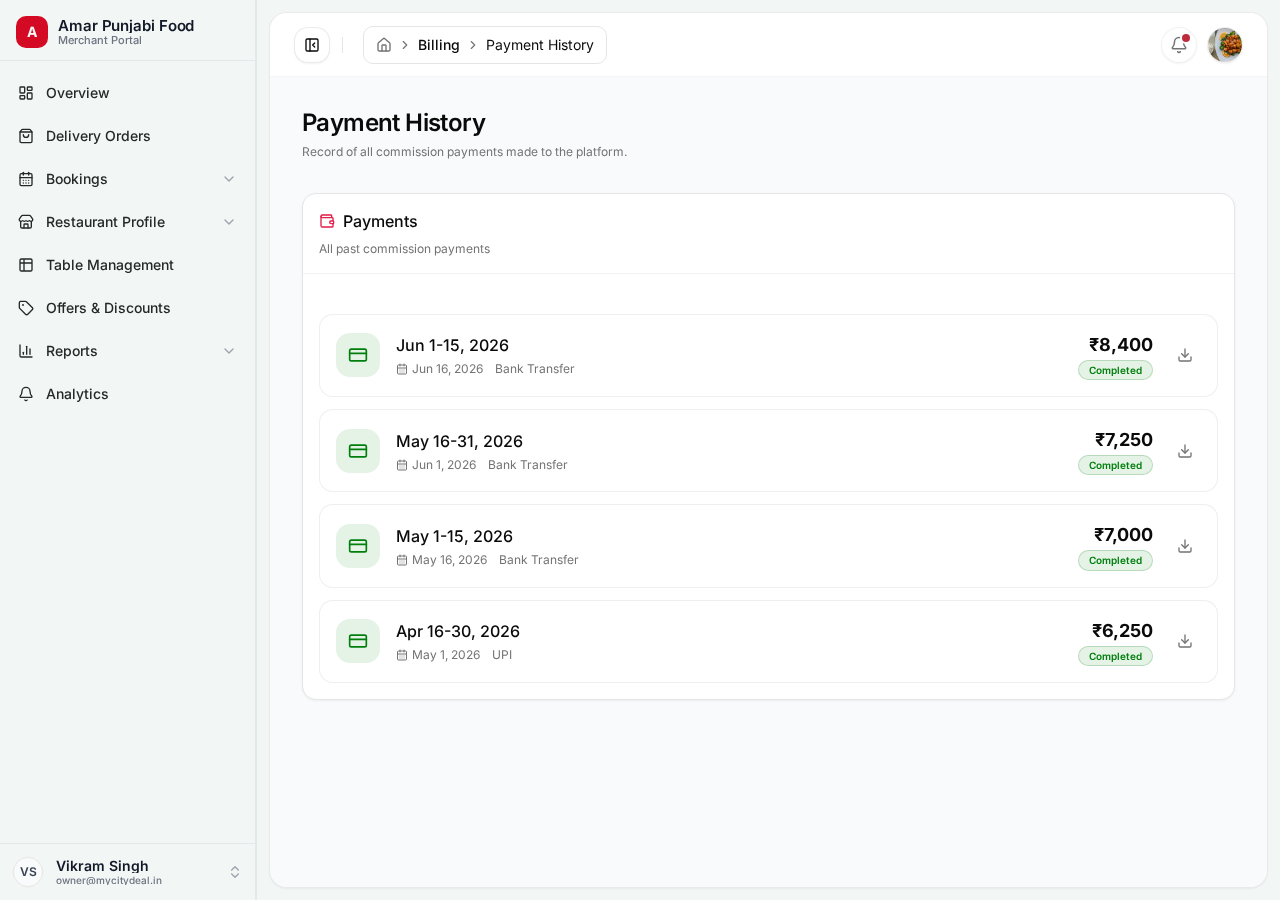Click the UPI payment method label

pyautogui.click(x=502, y=655)
